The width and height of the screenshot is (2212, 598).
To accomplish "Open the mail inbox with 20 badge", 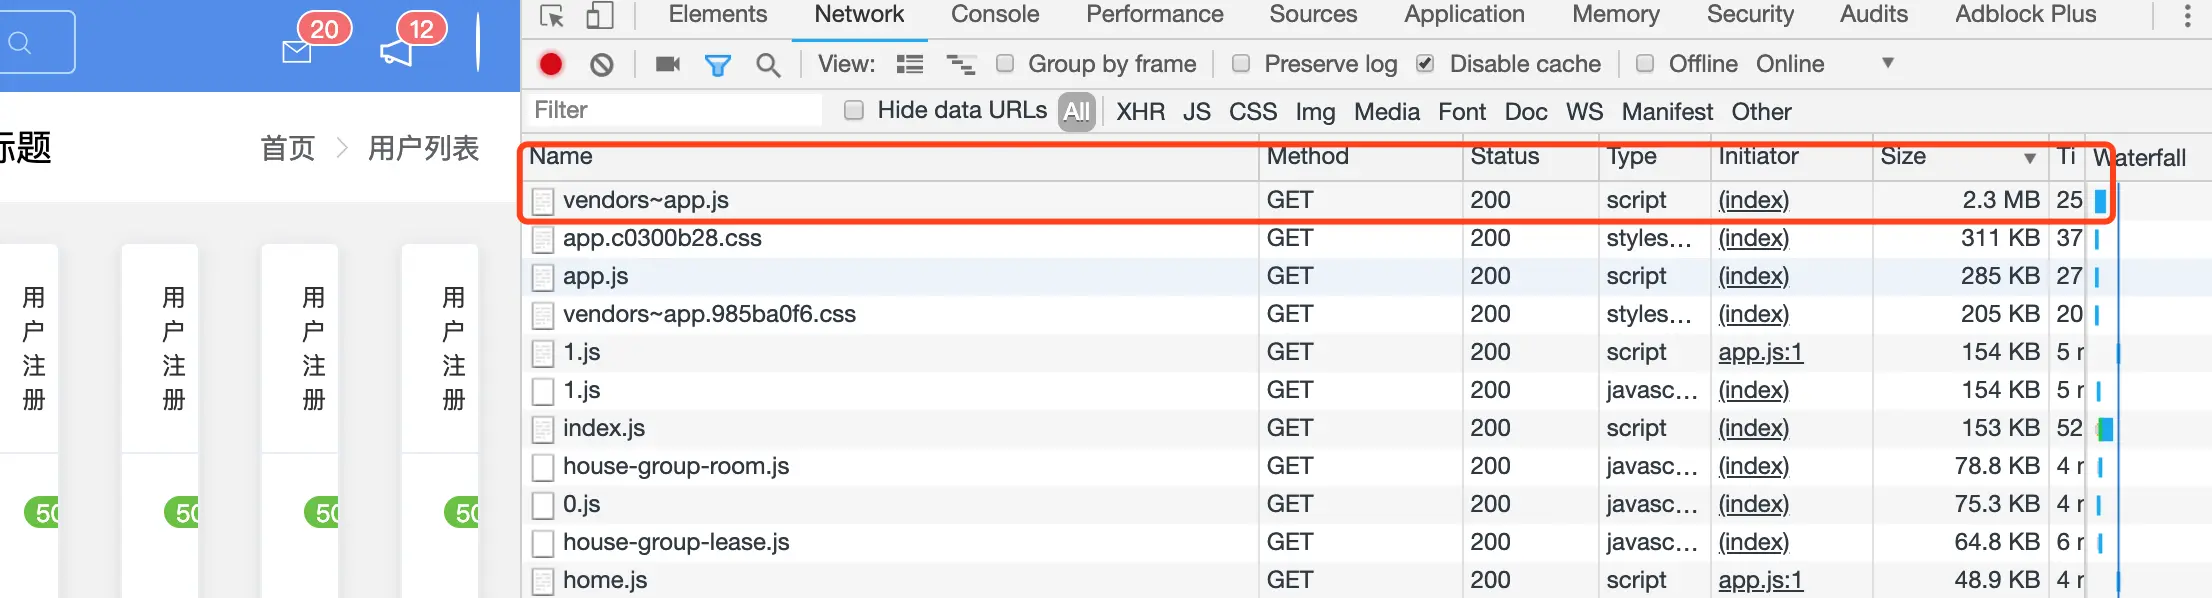I will [313, 40].
